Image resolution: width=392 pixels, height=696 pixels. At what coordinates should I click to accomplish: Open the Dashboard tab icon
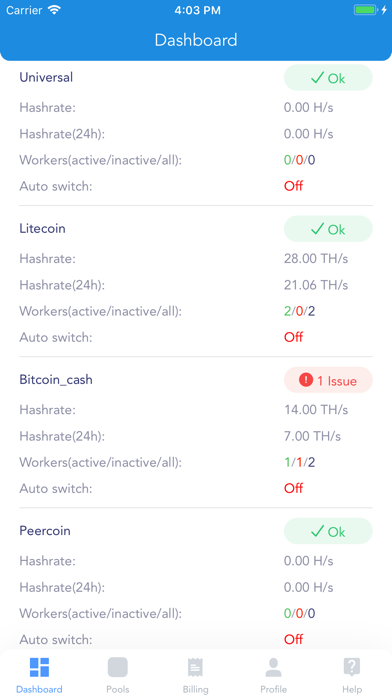click(x=39, y=667)
